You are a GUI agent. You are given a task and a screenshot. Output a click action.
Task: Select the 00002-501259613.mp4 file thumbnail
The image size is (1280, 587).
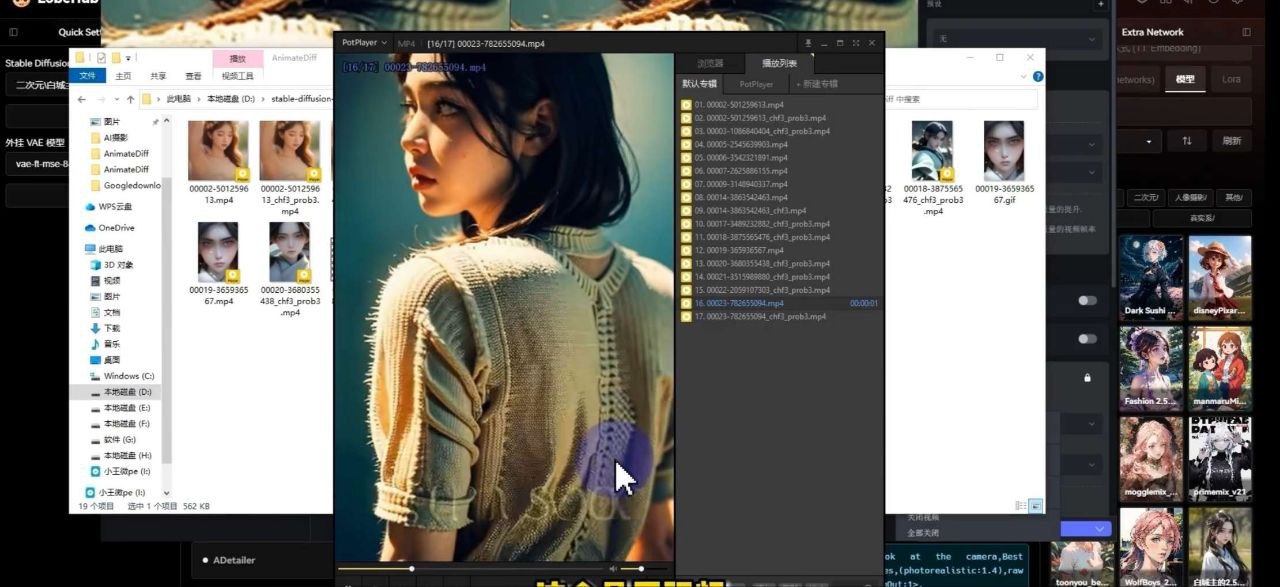coord(218,151)
